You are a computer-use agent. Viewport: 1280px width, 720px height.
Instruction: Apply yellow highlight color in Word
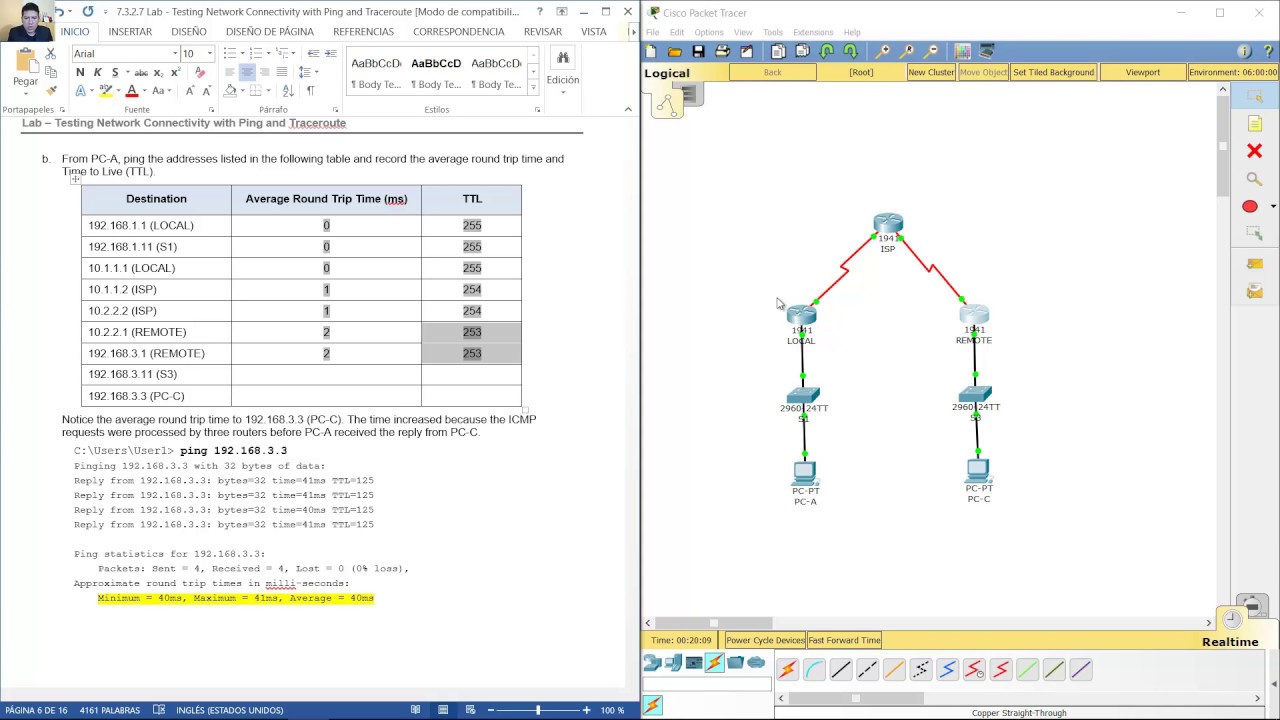[106, 91]
